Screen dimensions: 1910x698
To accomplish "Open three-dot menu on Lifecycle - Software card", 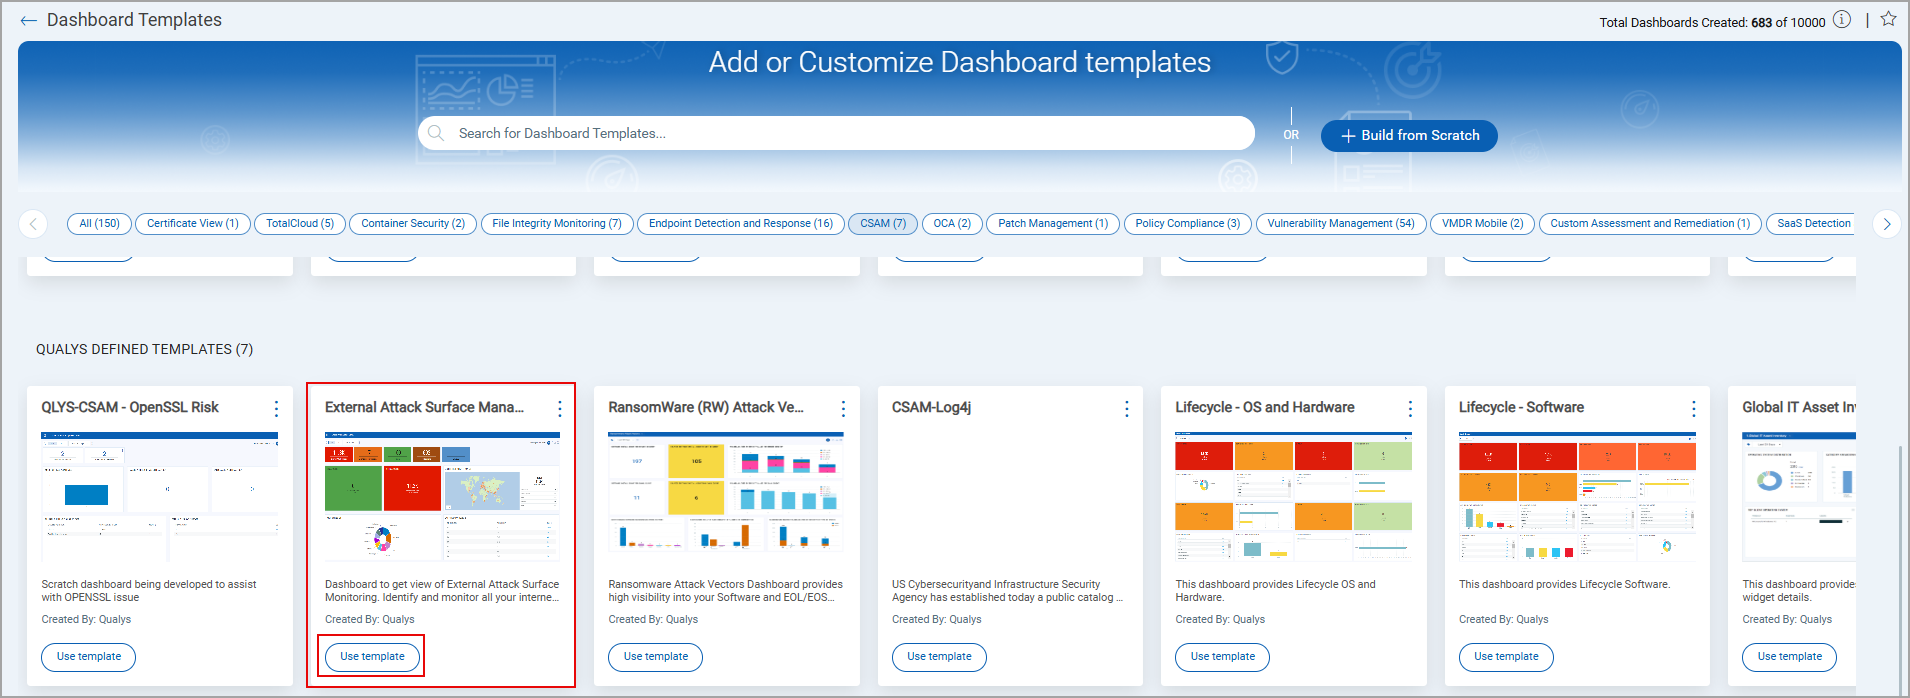I will 1694,409.
